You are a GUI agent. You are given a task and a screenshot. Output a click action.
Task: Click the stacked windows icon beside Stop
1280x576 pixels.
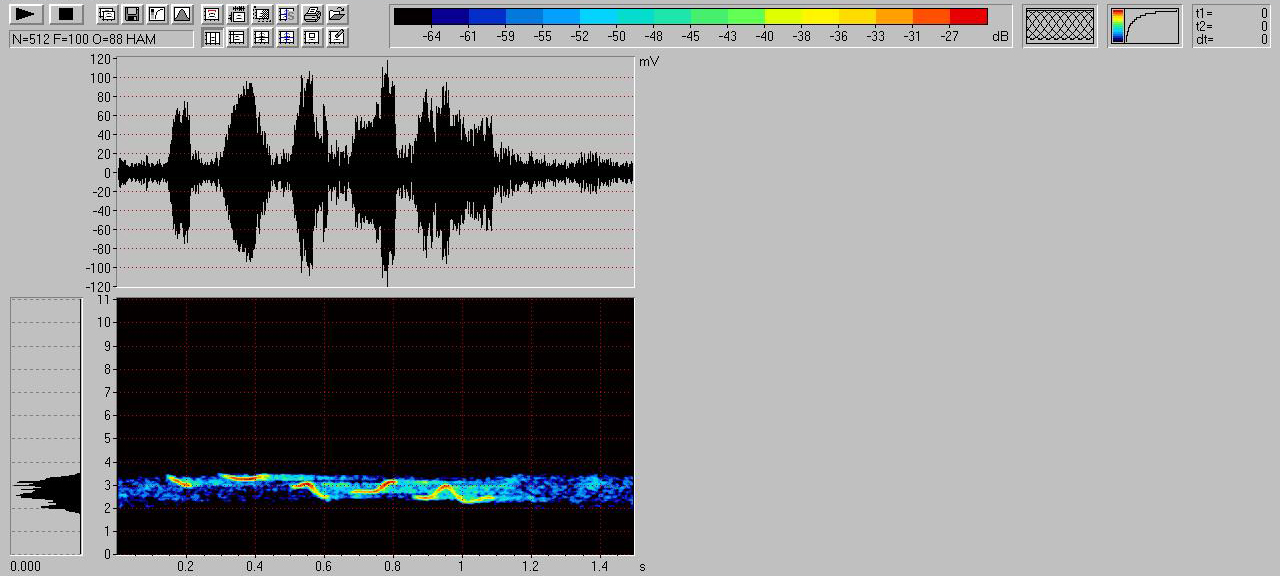coord(107,14)
